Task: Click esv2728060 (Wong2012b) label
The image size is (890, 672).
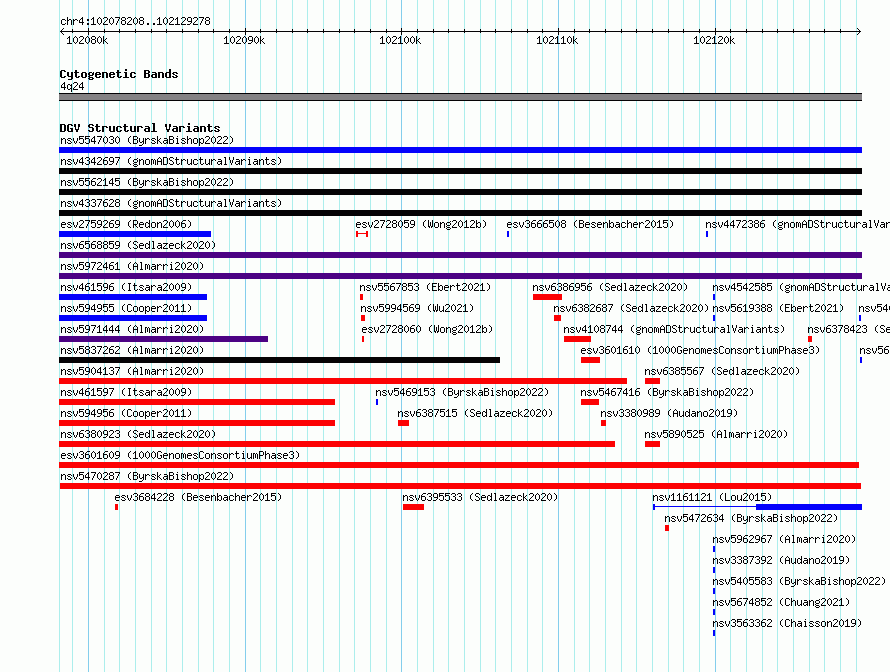Action: (x=427, y=329)
